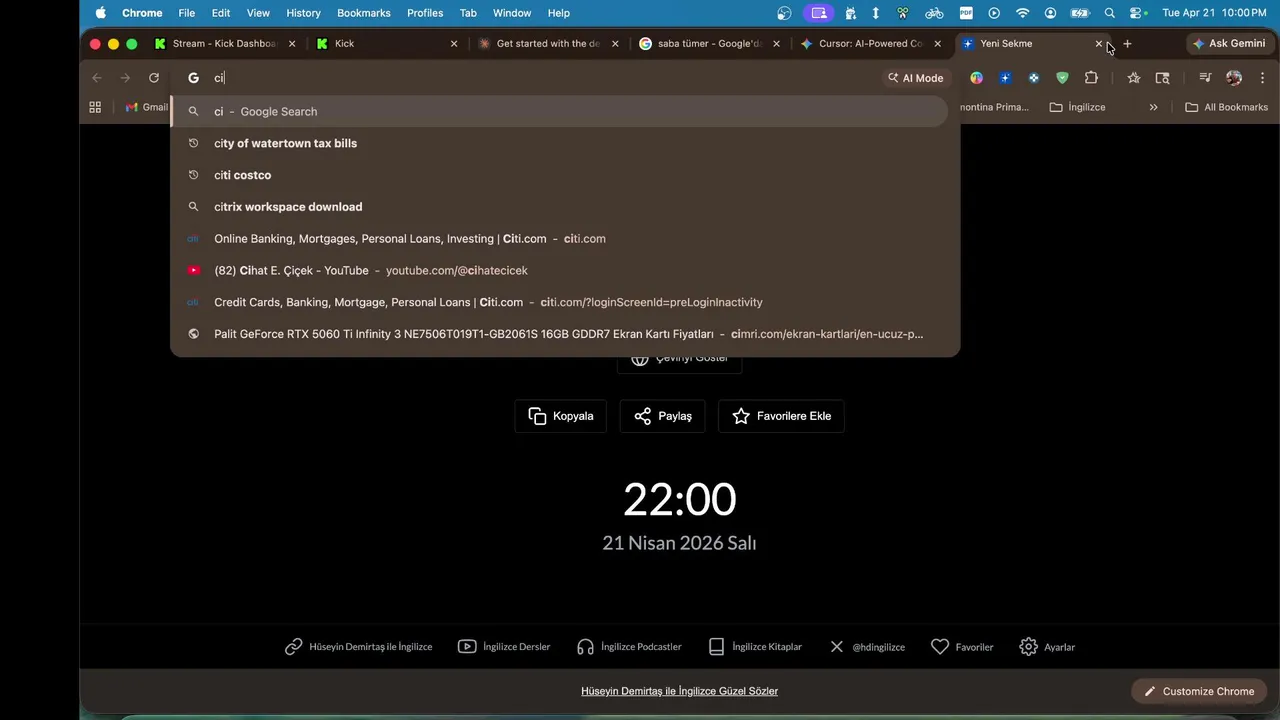Open the History menu
The height and width of the screenshot is (720, 1280).
[303, 13]
